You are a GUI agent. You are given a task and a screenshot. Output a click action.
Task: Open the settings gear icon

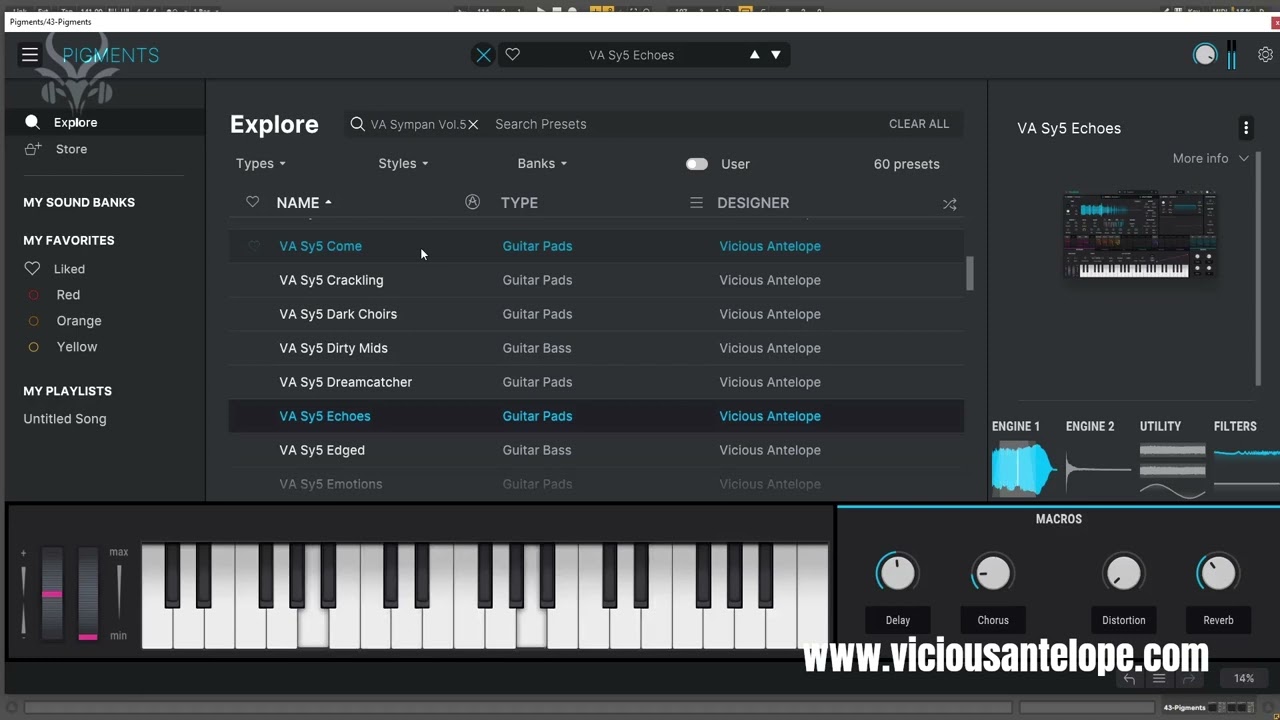pyautogui.click(x=1265, y=55)
